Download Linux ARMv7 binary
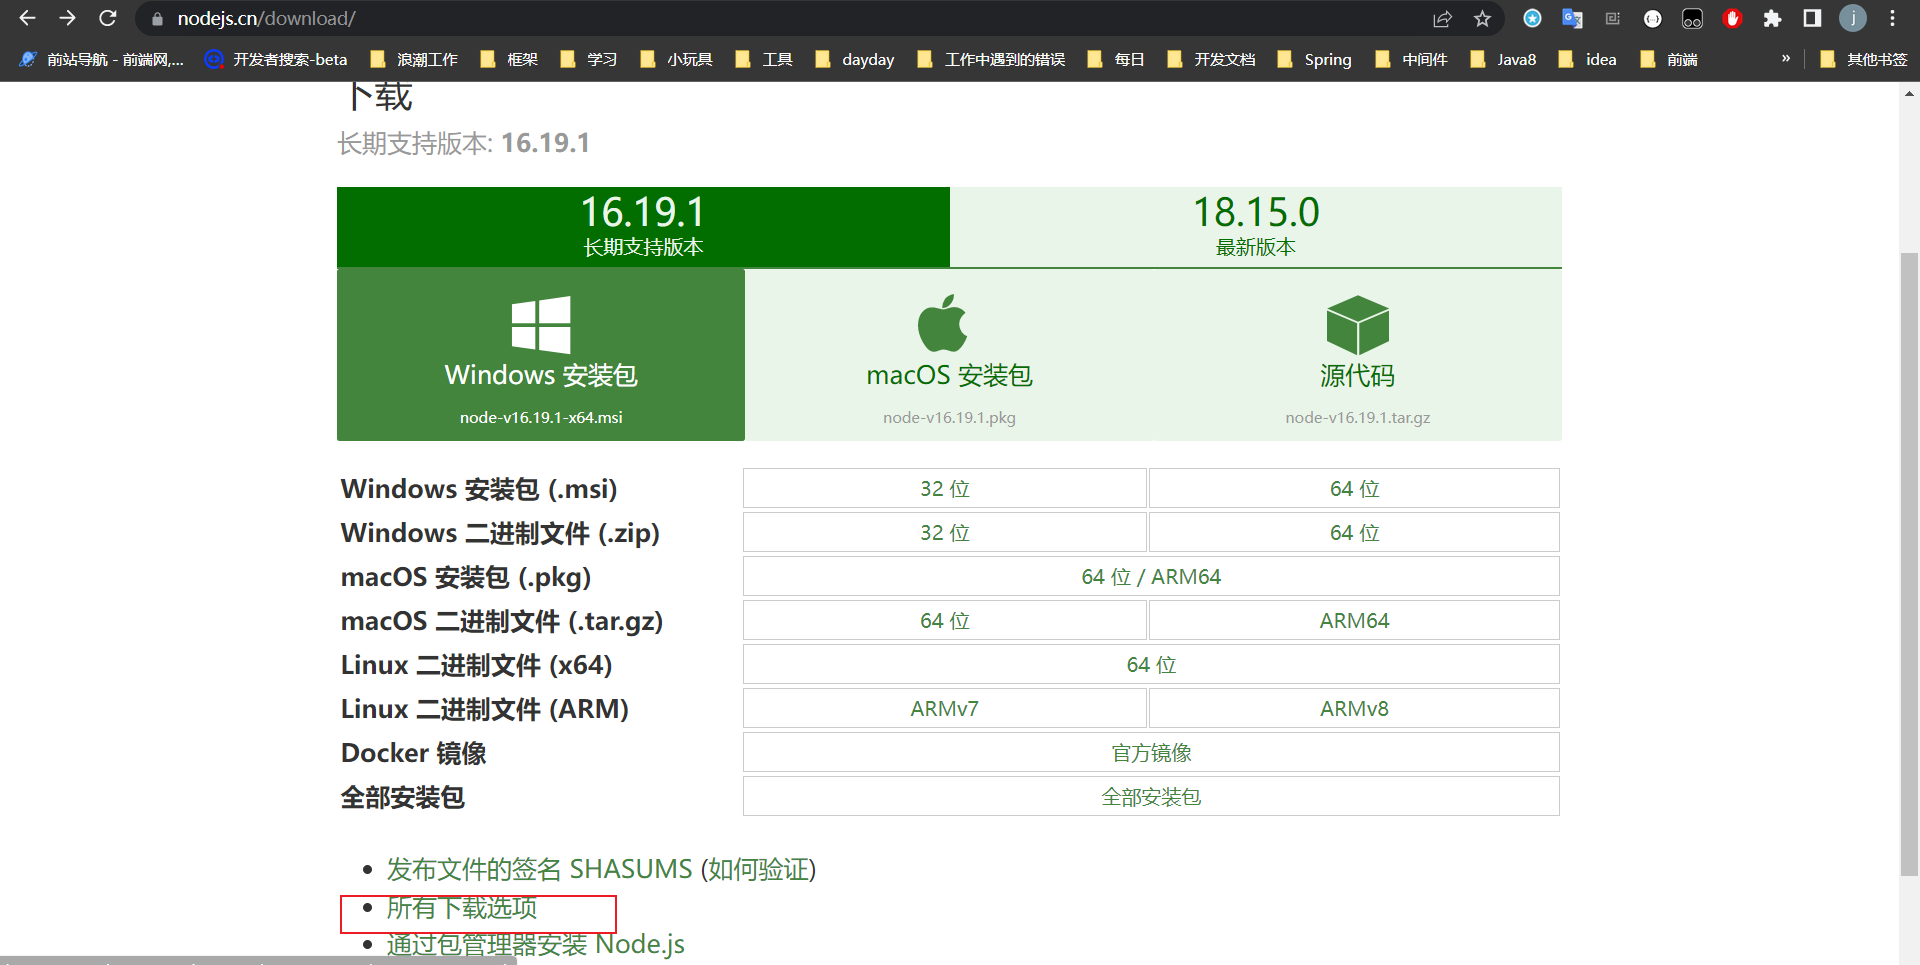This screenshot has height=965, width=1920. coord(945,708)
